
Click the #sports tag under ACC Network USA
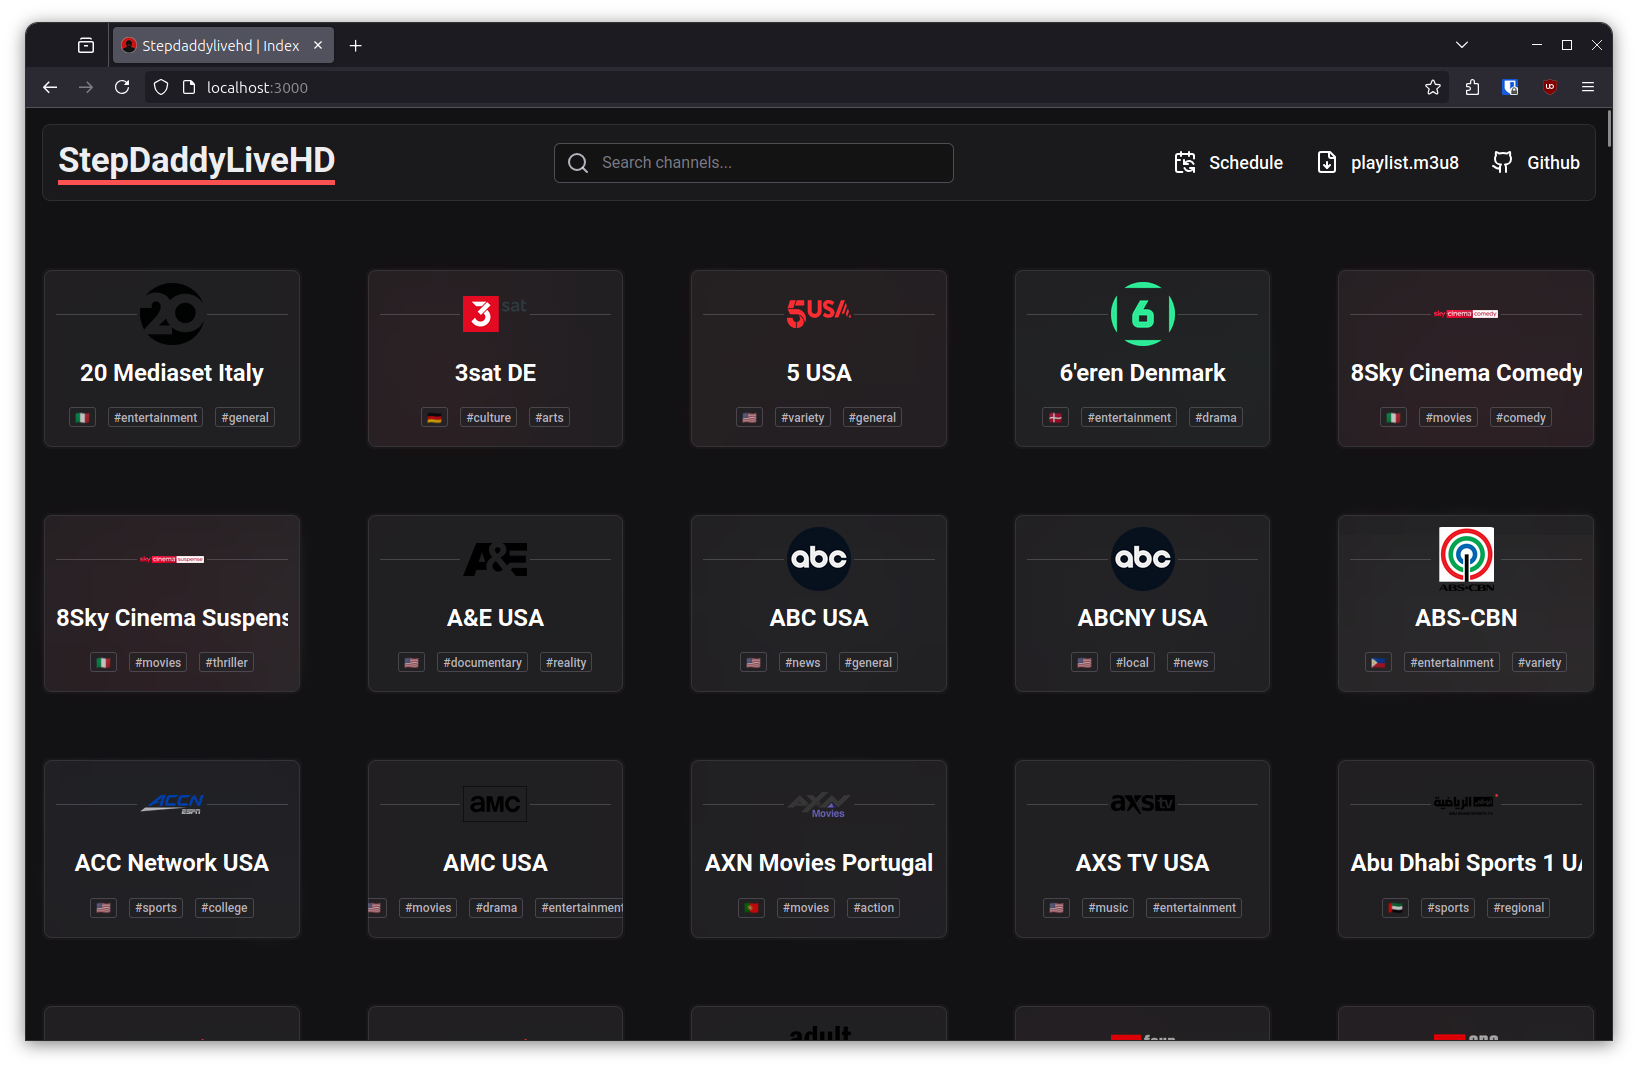[x=156, y=907]
